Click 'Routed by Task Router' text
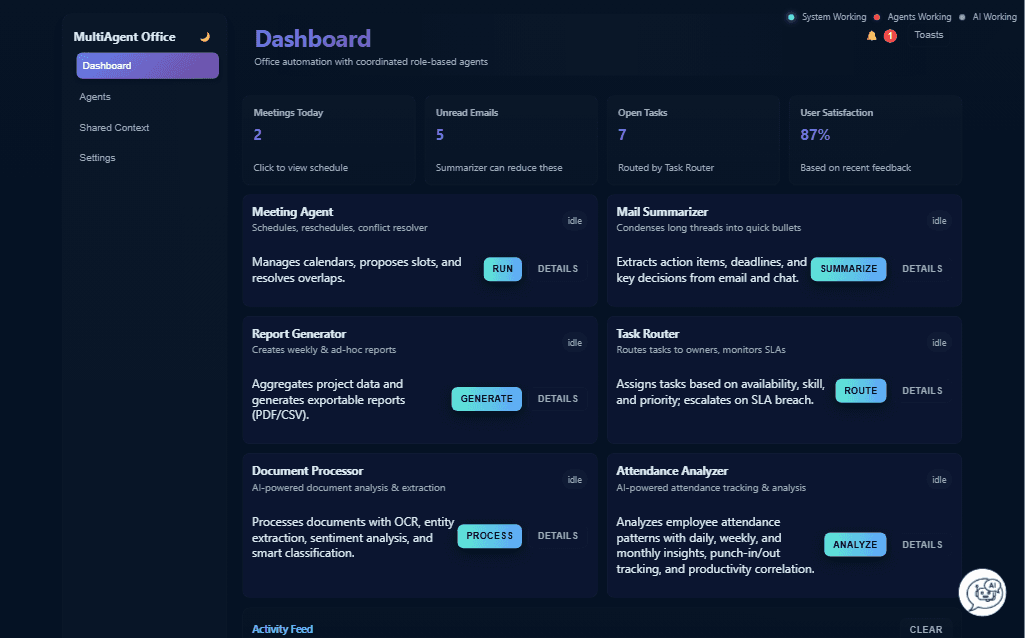The image size is (1025, 638). (666, 168)
